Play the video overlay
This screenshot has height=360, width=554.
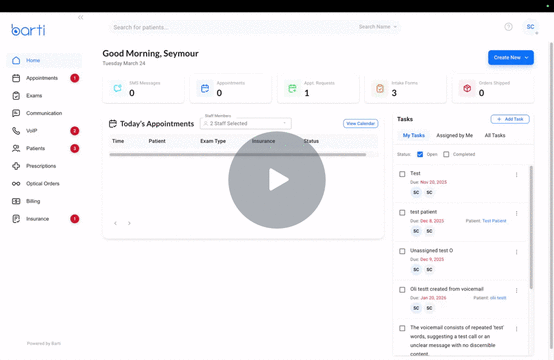277,180
